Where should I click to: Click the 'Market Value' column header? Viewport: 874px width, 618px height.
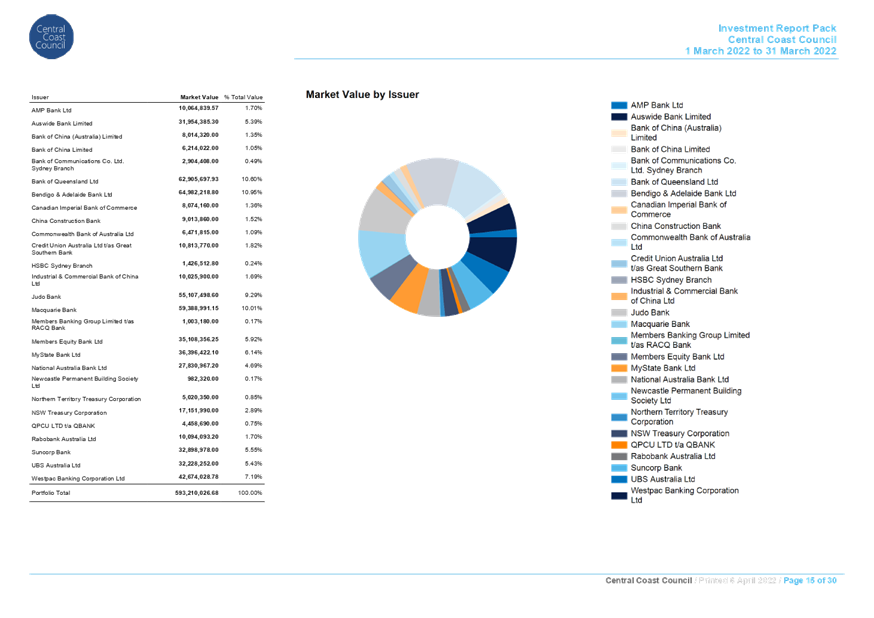[x=199, y=97]
